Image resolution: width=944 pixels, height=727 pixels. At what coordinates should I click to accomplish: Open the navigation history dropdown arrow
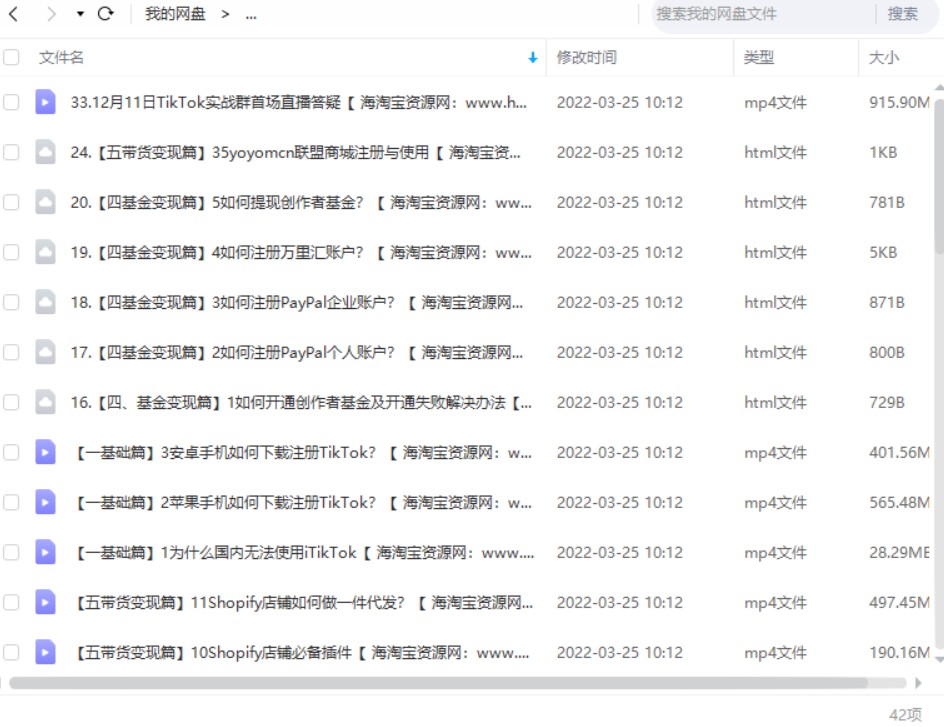click(x=80, y=14)
